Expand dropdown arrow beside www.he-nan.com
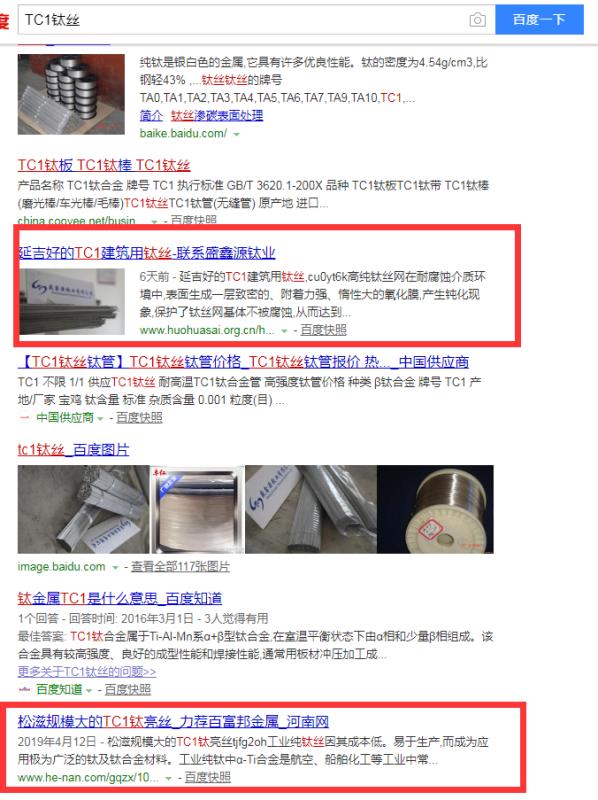This screenshot has height=800, width=598. (x=168, y=778)
